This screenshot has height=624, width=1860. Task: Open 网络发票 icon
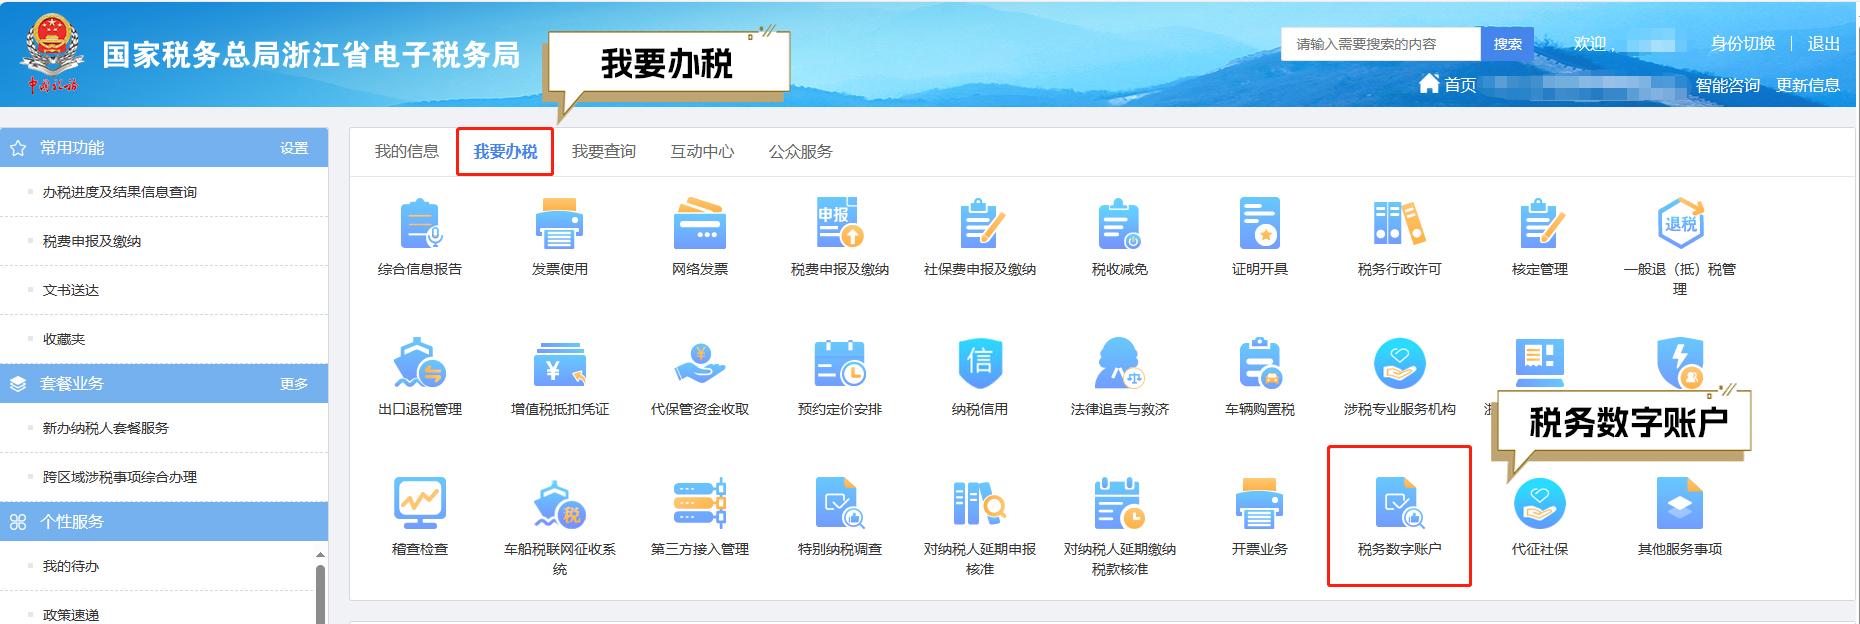[x=700, y=223]
